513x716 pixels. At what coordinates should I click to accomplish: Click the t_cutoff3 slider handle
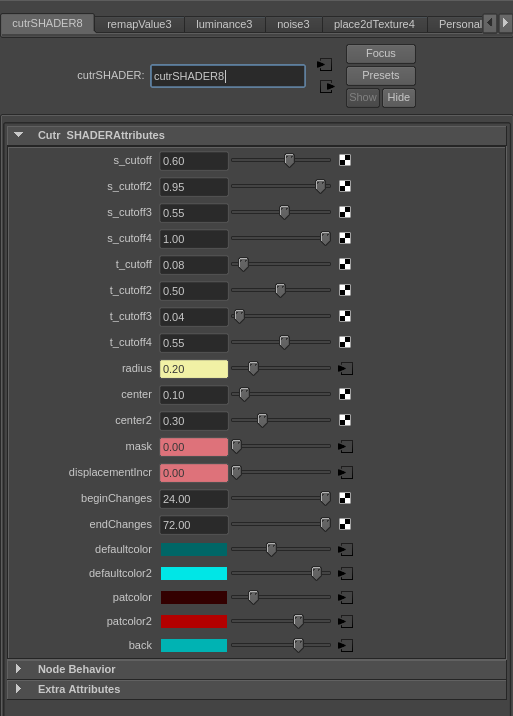(239, 316)
